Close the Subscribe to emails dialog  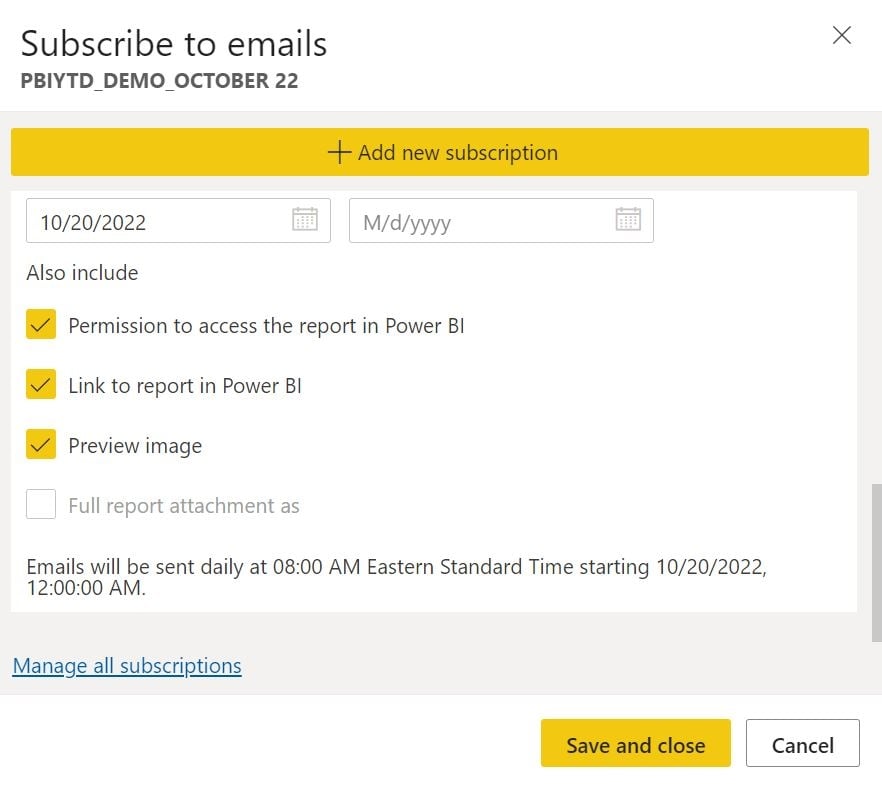pos(842,36)
